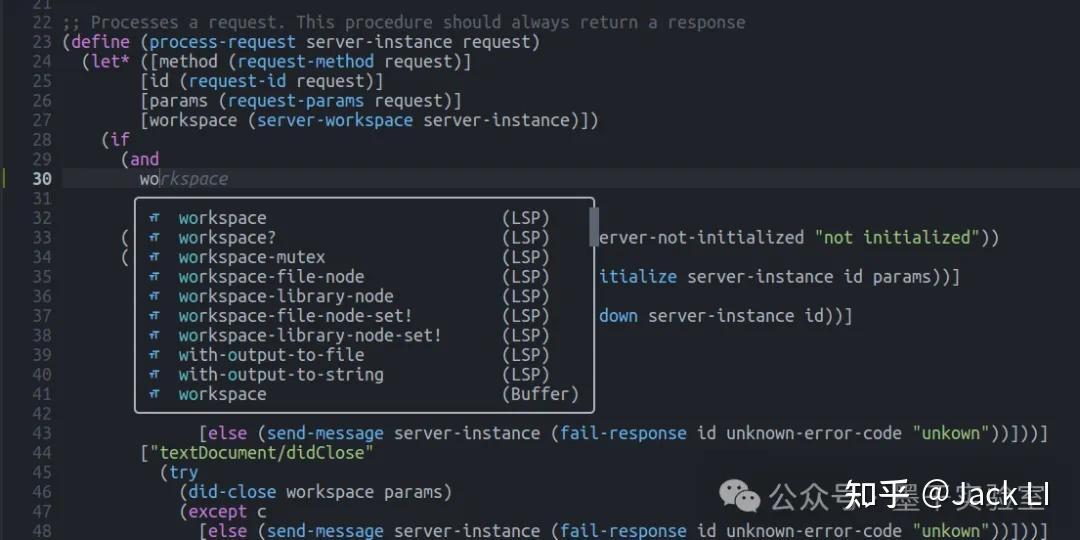Click the icon beside with-output-to-file
The width and height of the screenshot is (1080, 540).
click(155, 355)
